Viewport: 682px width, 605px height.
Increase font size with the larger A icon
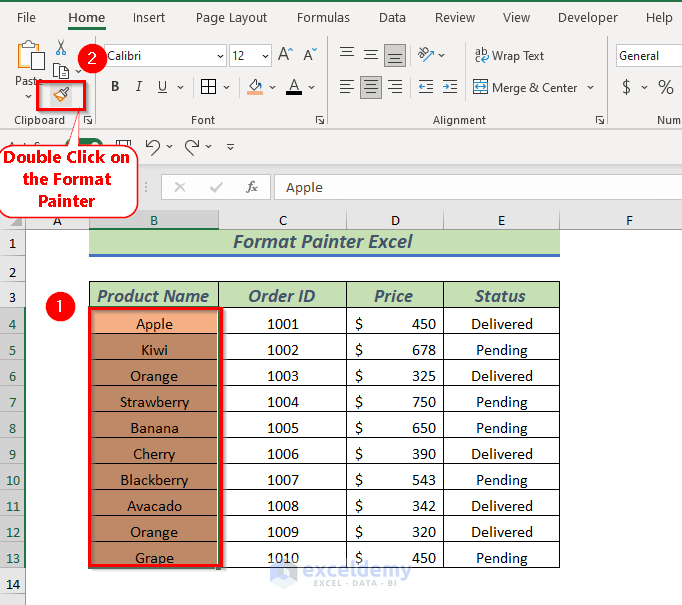285,55
